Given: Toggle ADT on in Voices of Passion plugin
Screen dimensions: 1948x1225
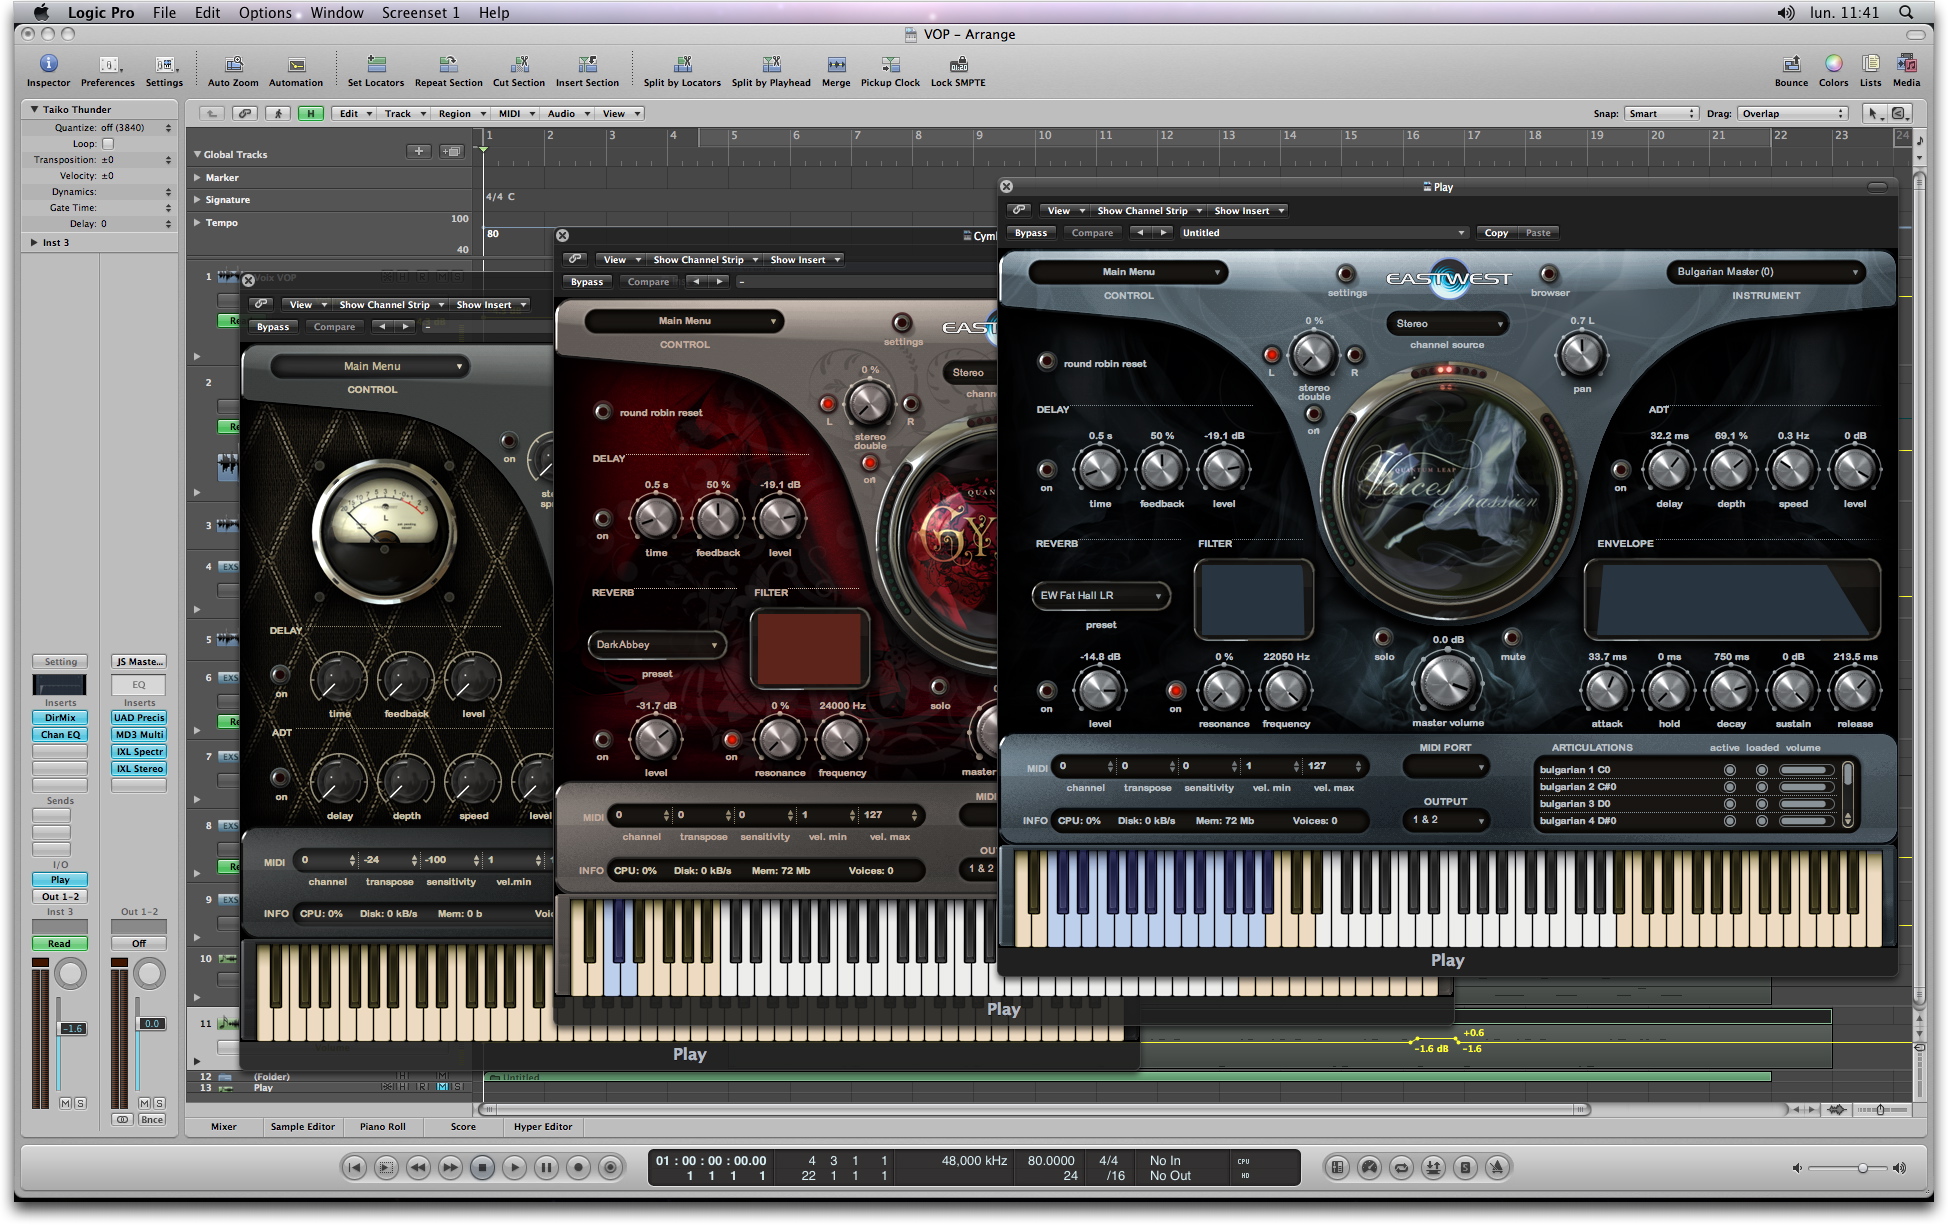Looking at the screenshot, I should click(1620, 469).
